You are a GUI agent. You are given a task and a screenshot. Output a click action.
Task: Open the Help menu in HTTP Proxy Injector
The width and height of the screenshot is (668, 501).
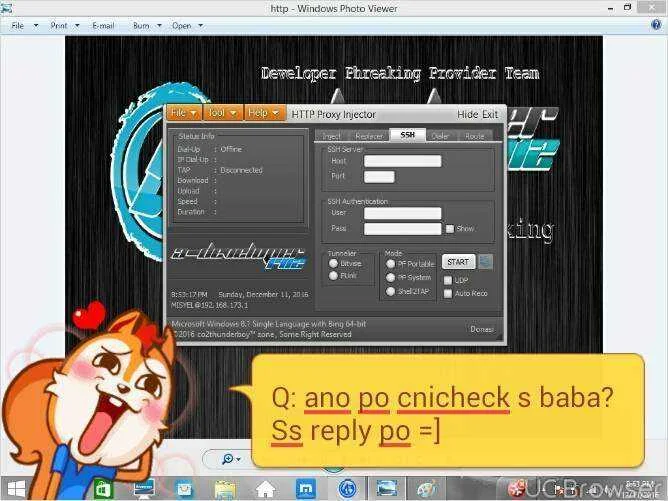pos(263,113)
